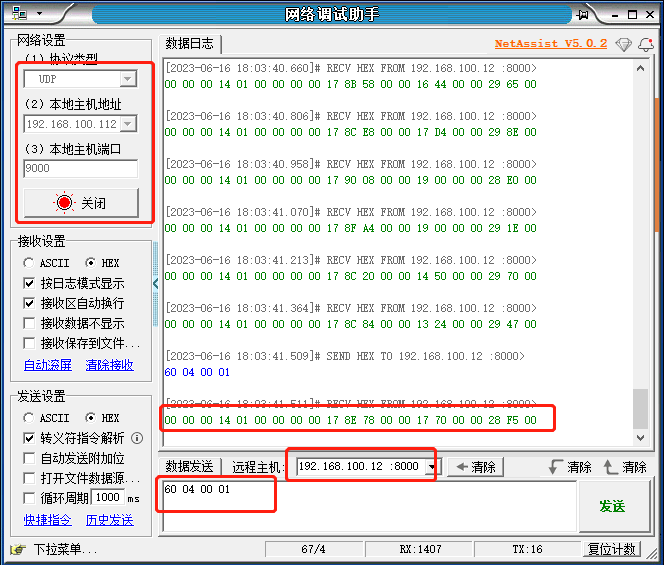The image size is (664, 565).
Task: Click the 67/4 status field
Action: 313,549
